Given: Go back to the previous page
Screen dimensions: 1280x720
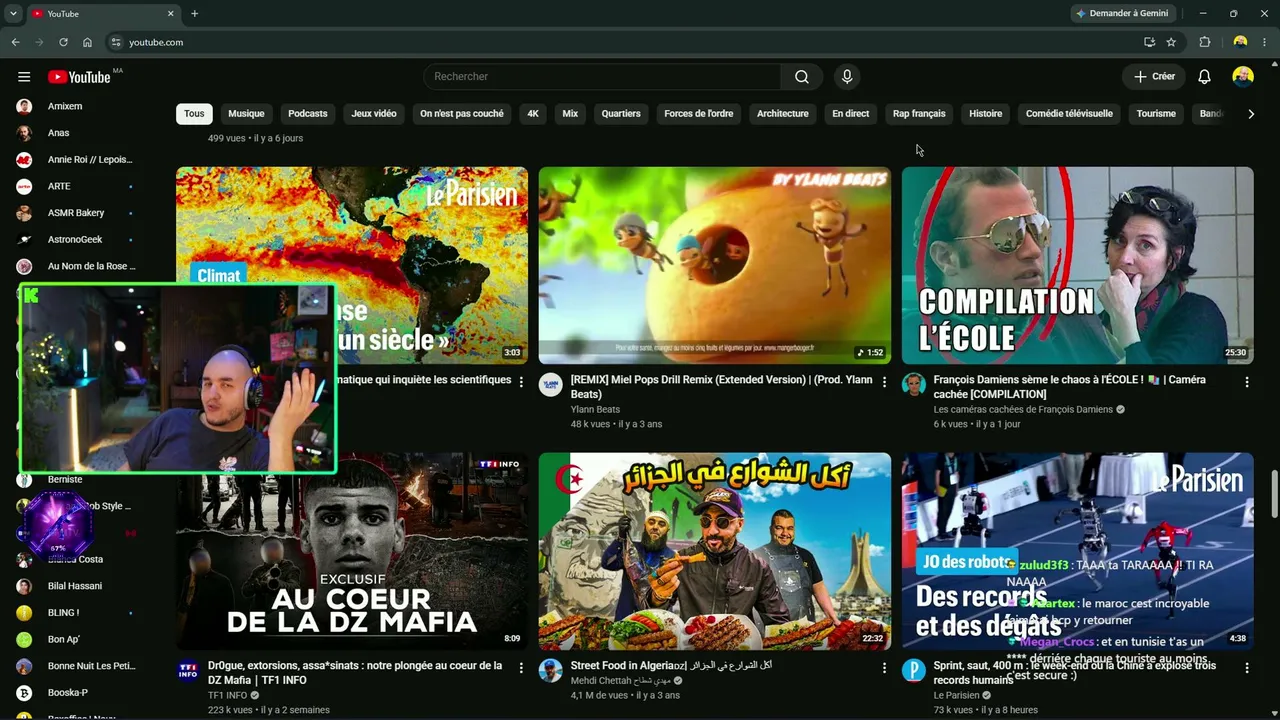Looking at the screenshot, I should 15,42.
